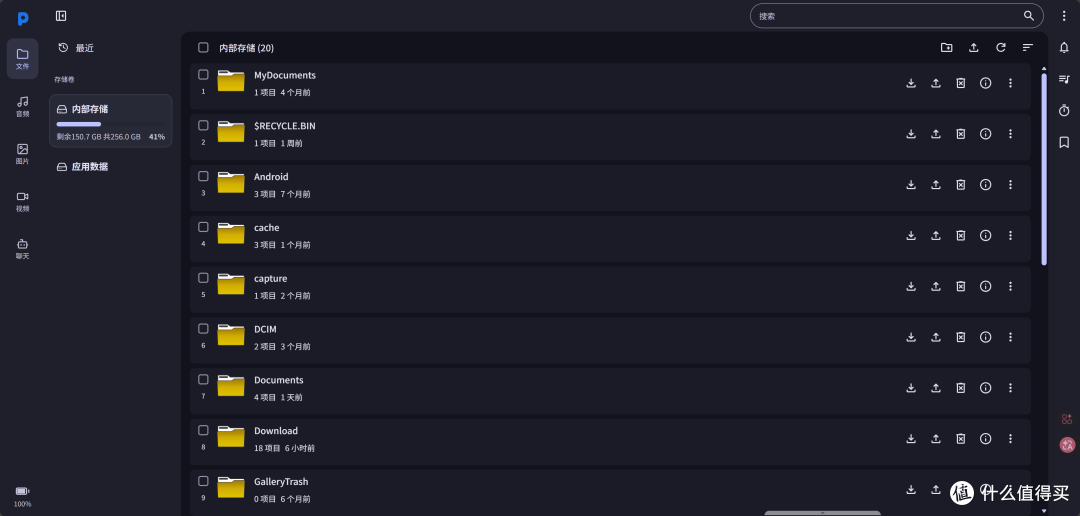This screenshot has height=516, width=1080.
Task: Open the capture folder
Action: tap(270, 278)
